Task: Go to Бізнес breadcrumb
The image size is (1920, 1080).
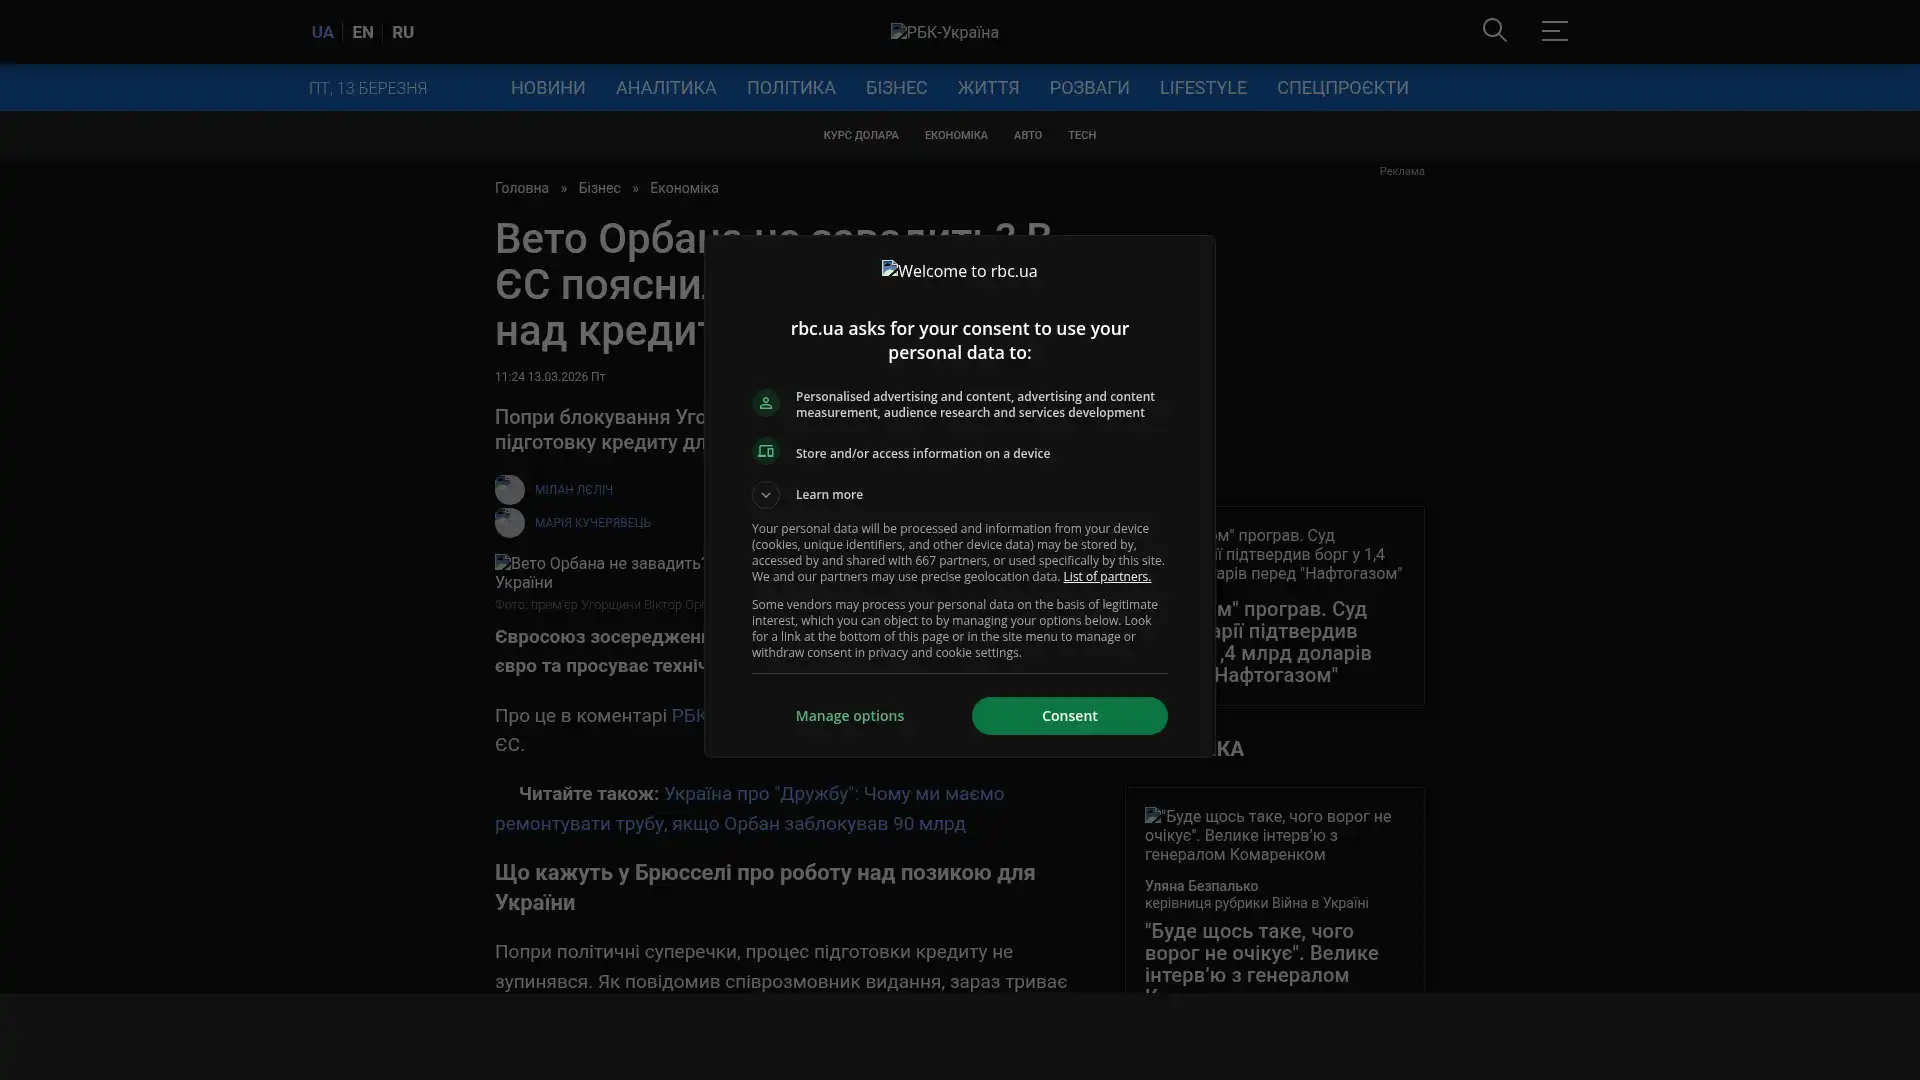Action: click(x=598, y=188)
